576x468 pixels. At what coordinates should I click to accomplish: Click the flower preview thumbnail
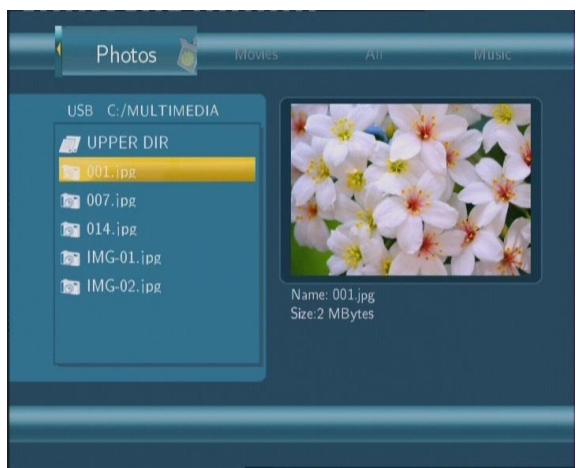coord(411,190)
